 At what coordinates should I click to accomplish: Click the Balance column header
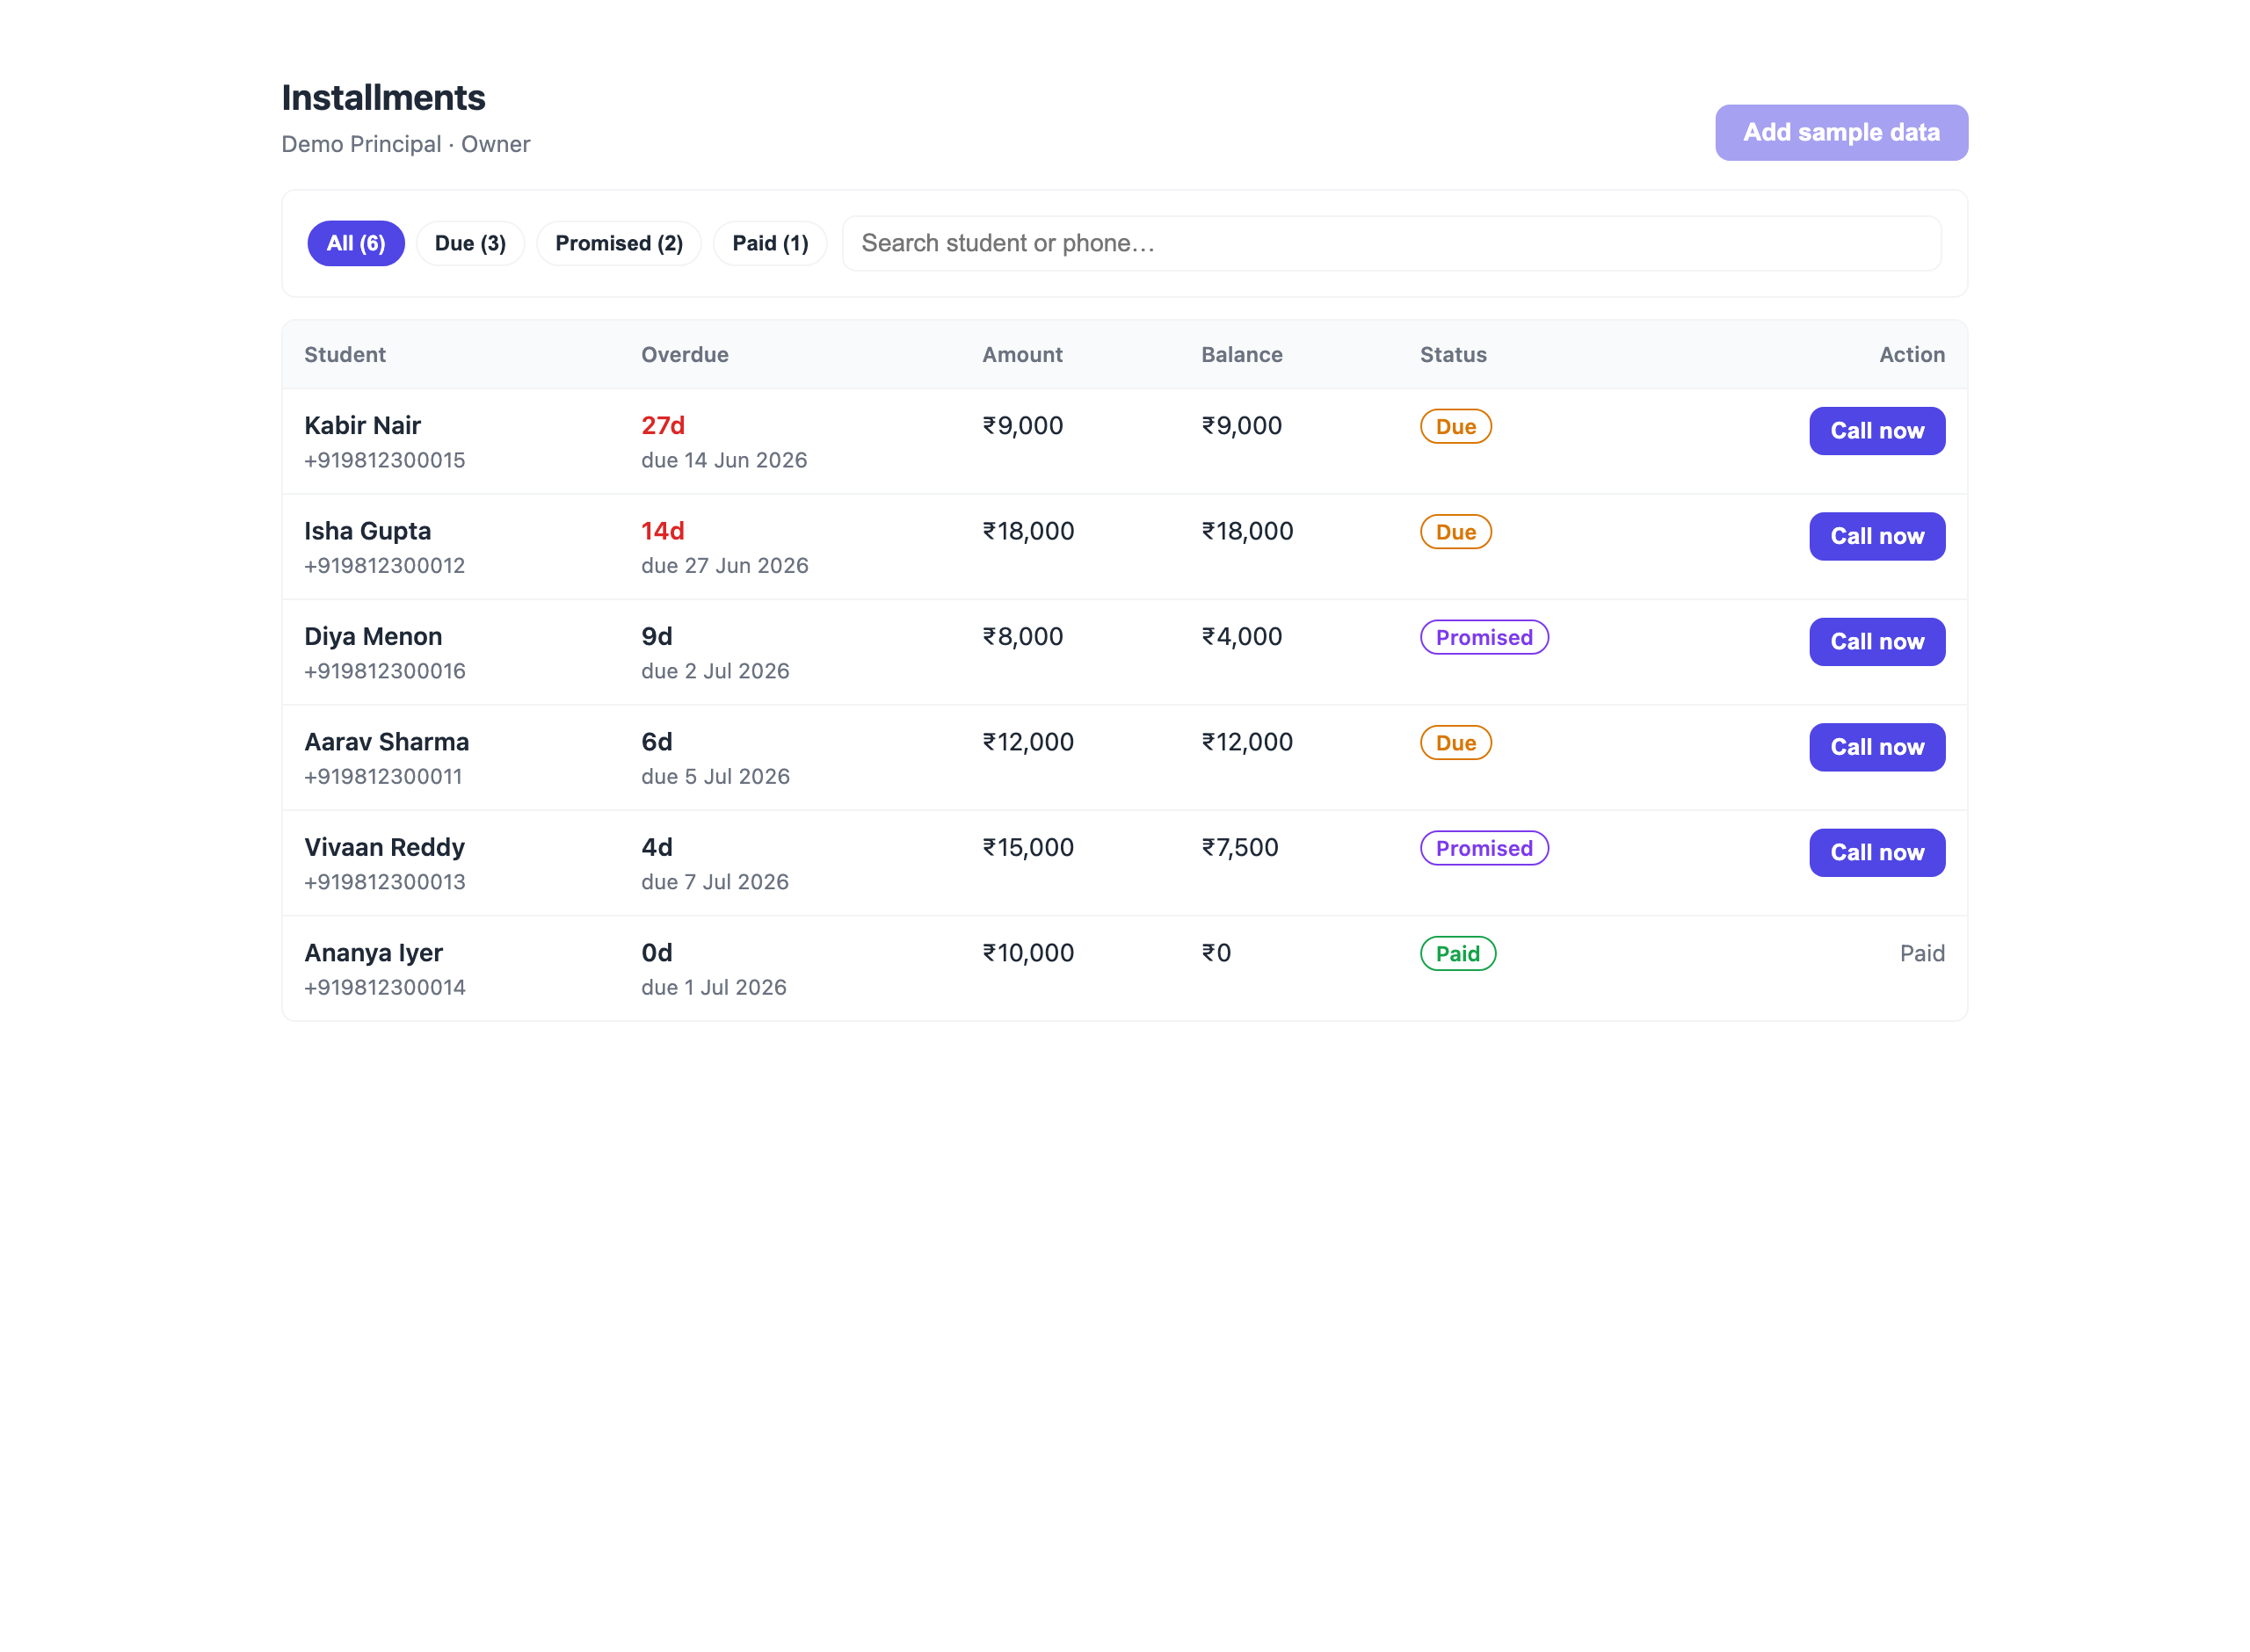(1241, 355)
